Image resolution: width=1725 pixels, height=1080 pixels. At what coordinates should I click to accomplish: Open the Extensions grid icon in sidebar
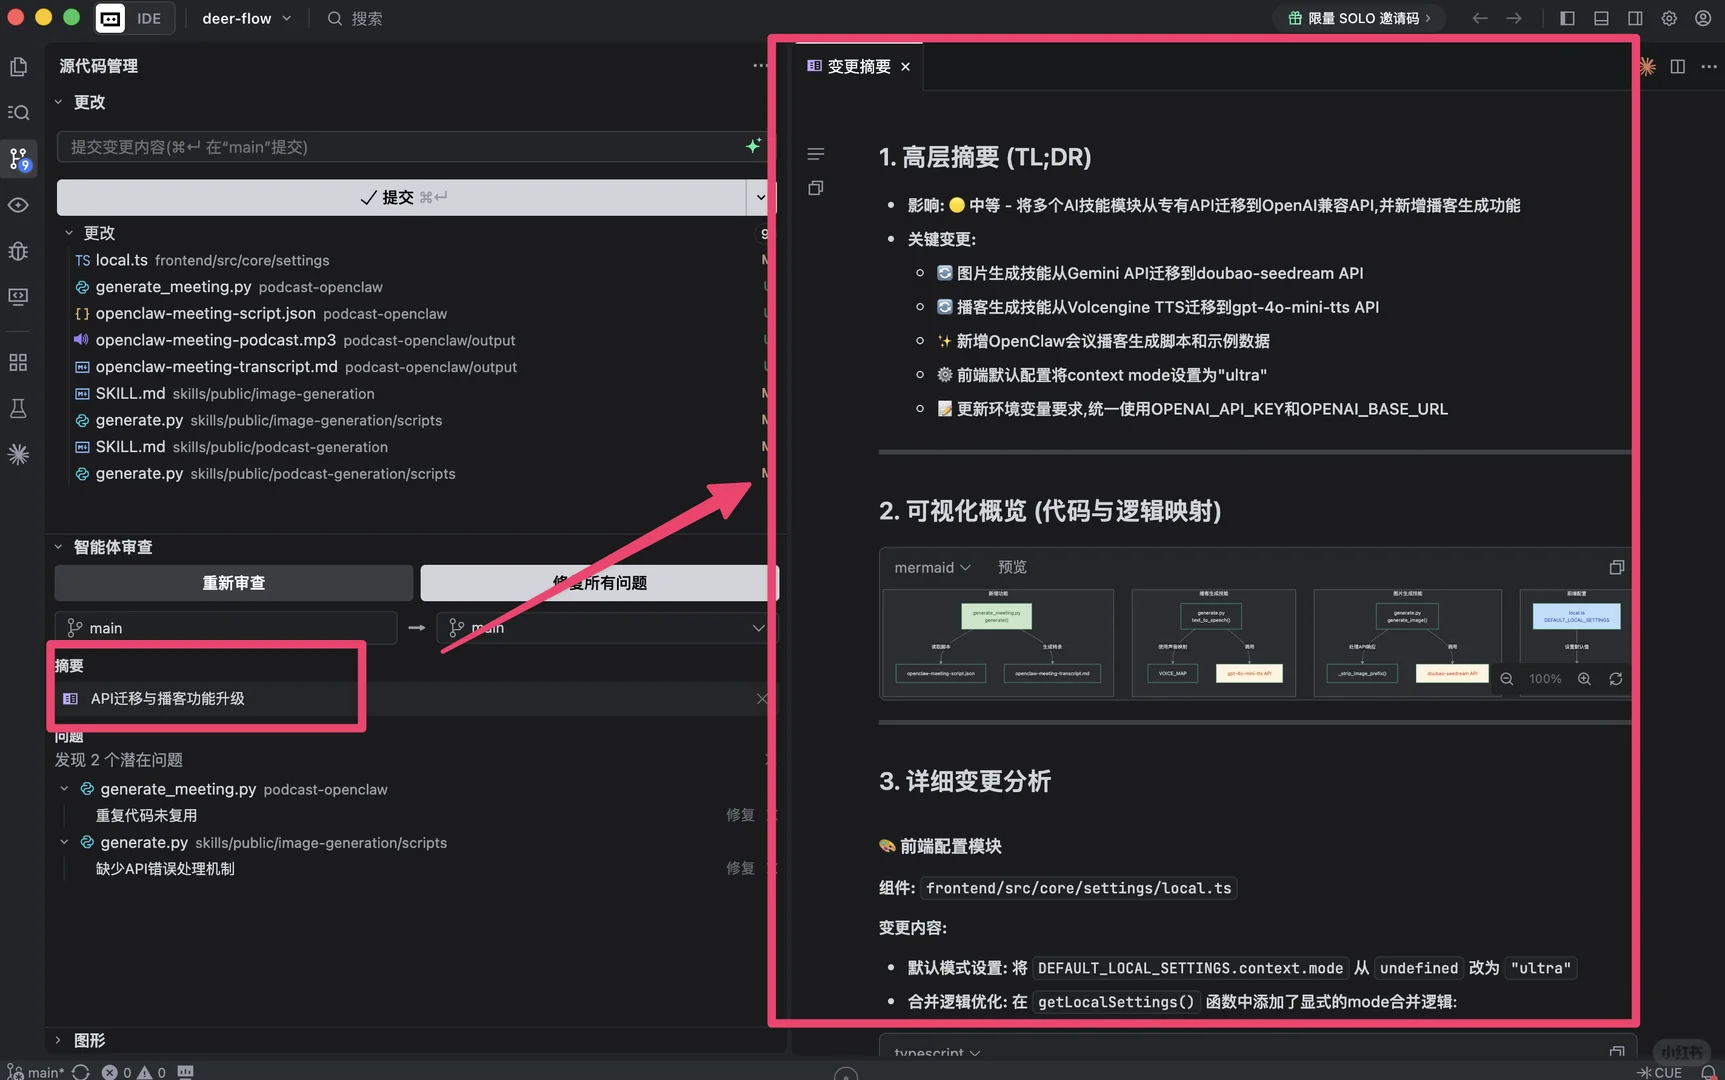[x=18, y=362]
